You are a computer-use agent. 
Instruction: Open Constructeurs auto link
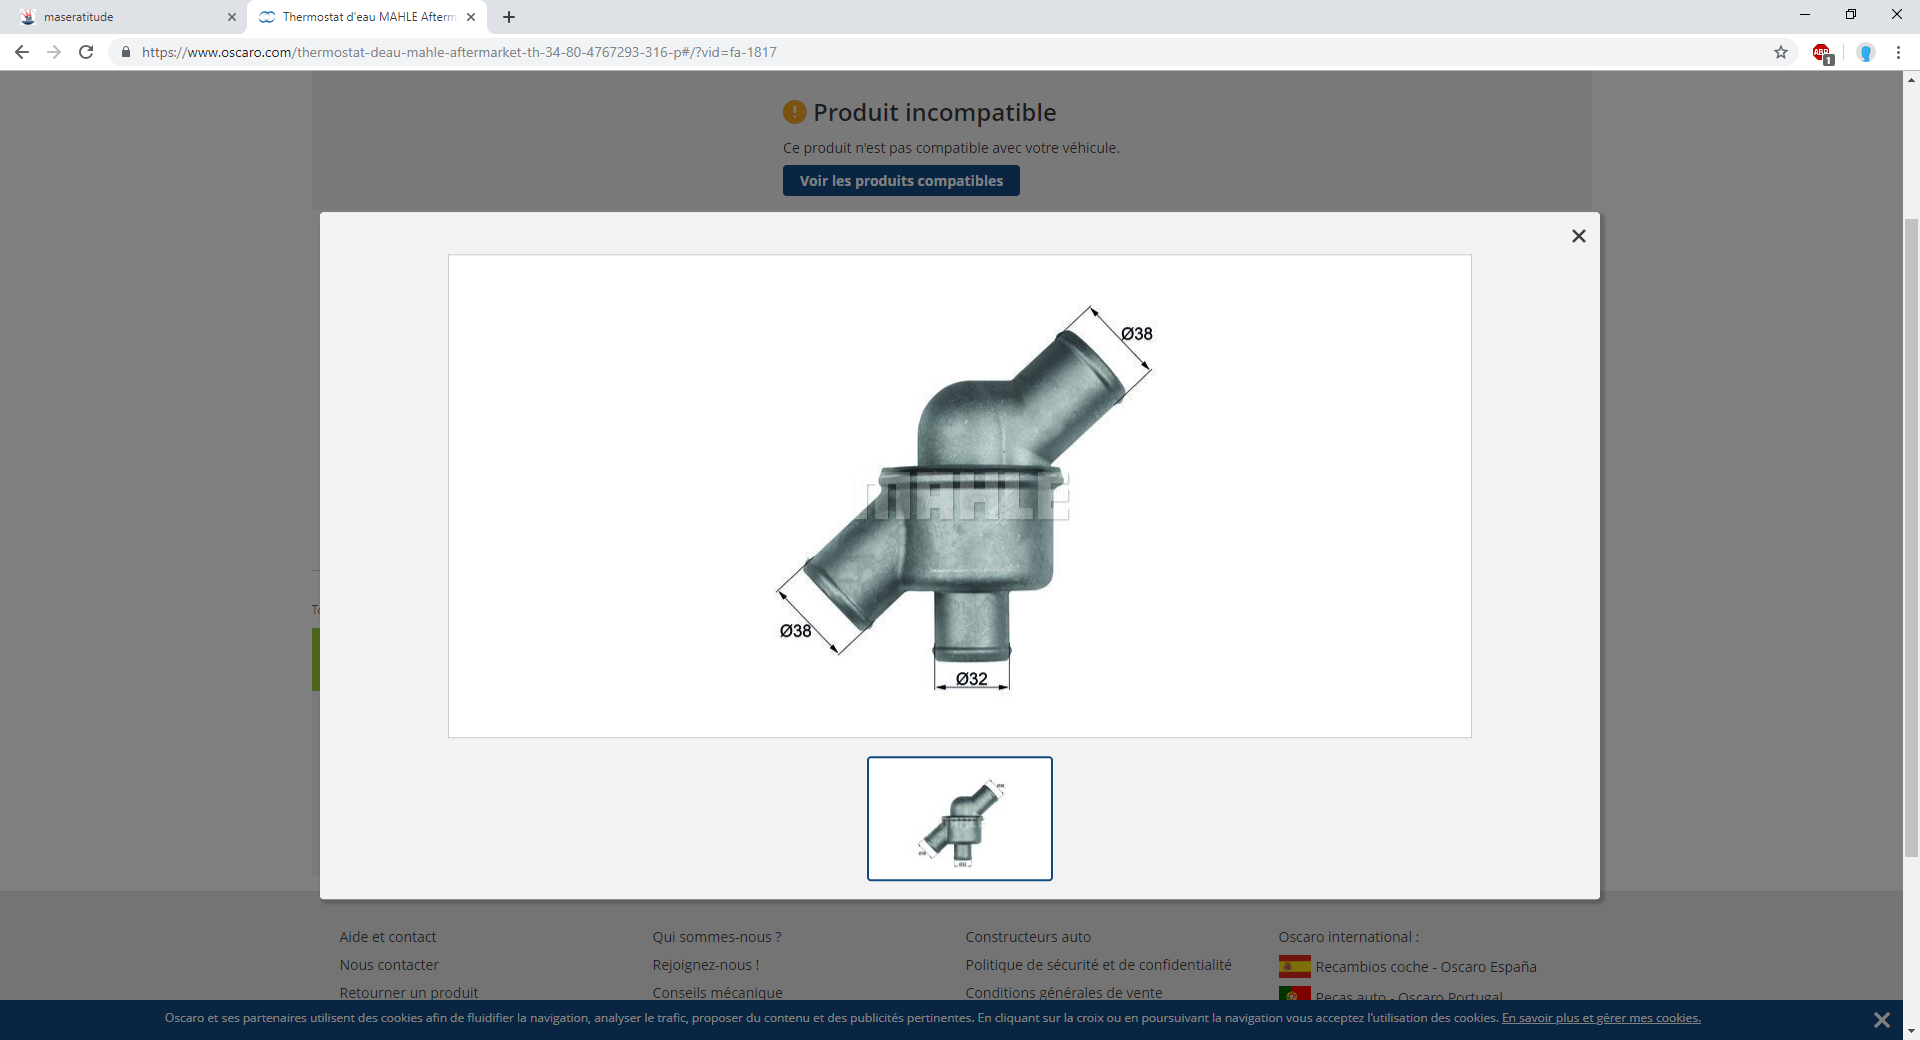[x=1028, y=937]
